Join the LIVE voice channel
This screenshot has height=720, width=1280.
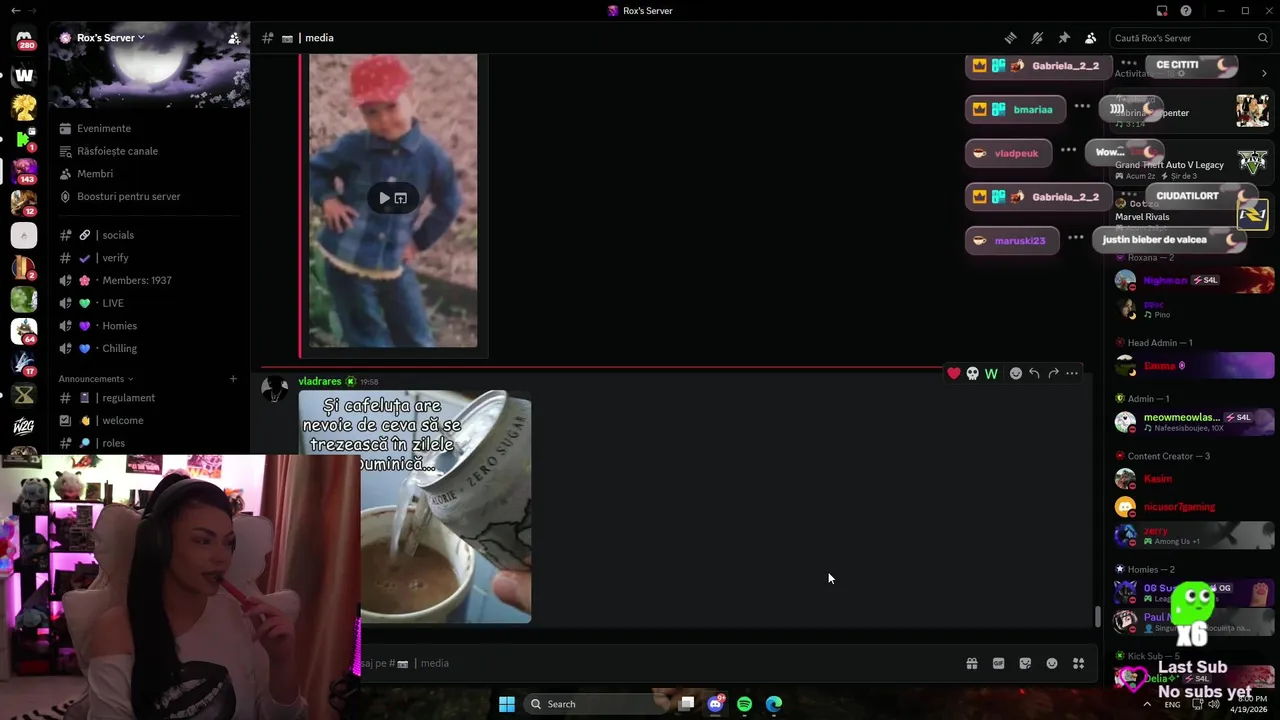[148, 303]
